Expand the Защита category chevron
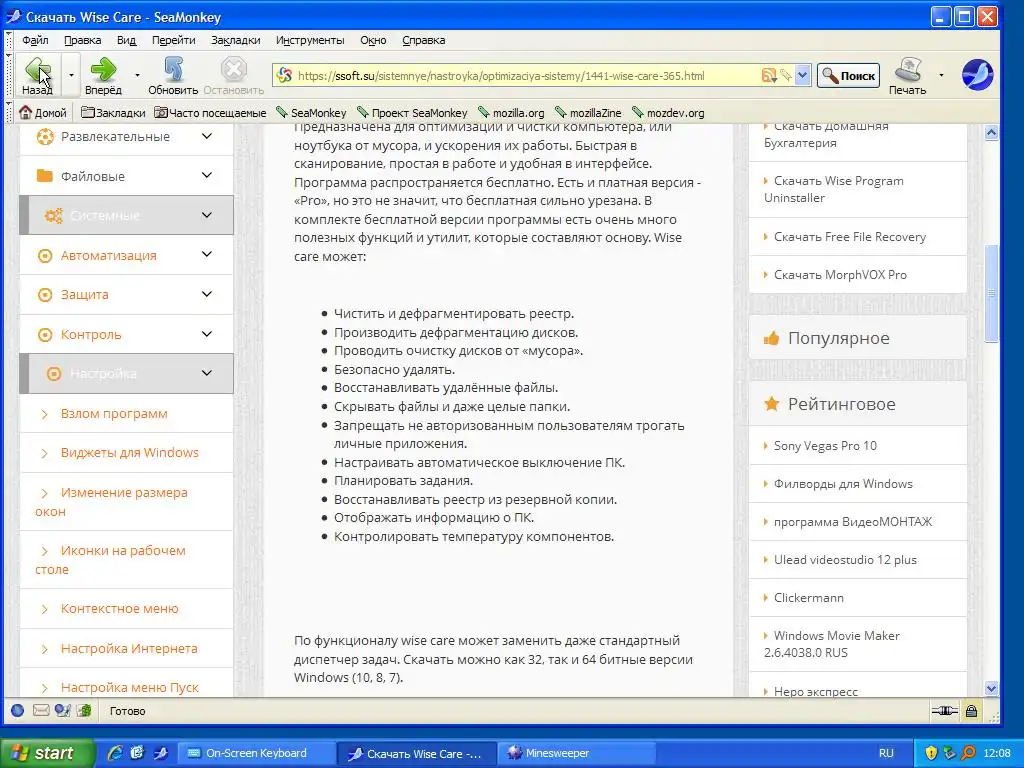 (206, 294)
